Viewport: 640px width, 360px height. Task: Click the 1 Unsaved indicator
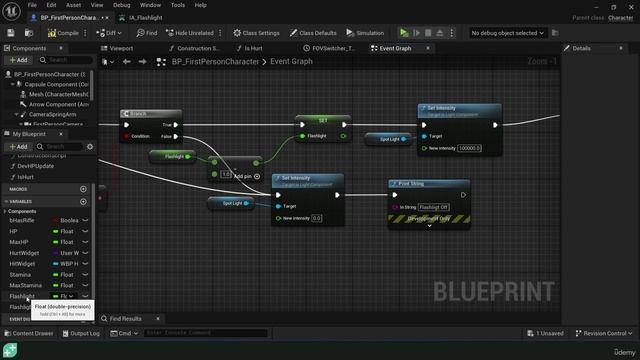(x=545, y=333)
